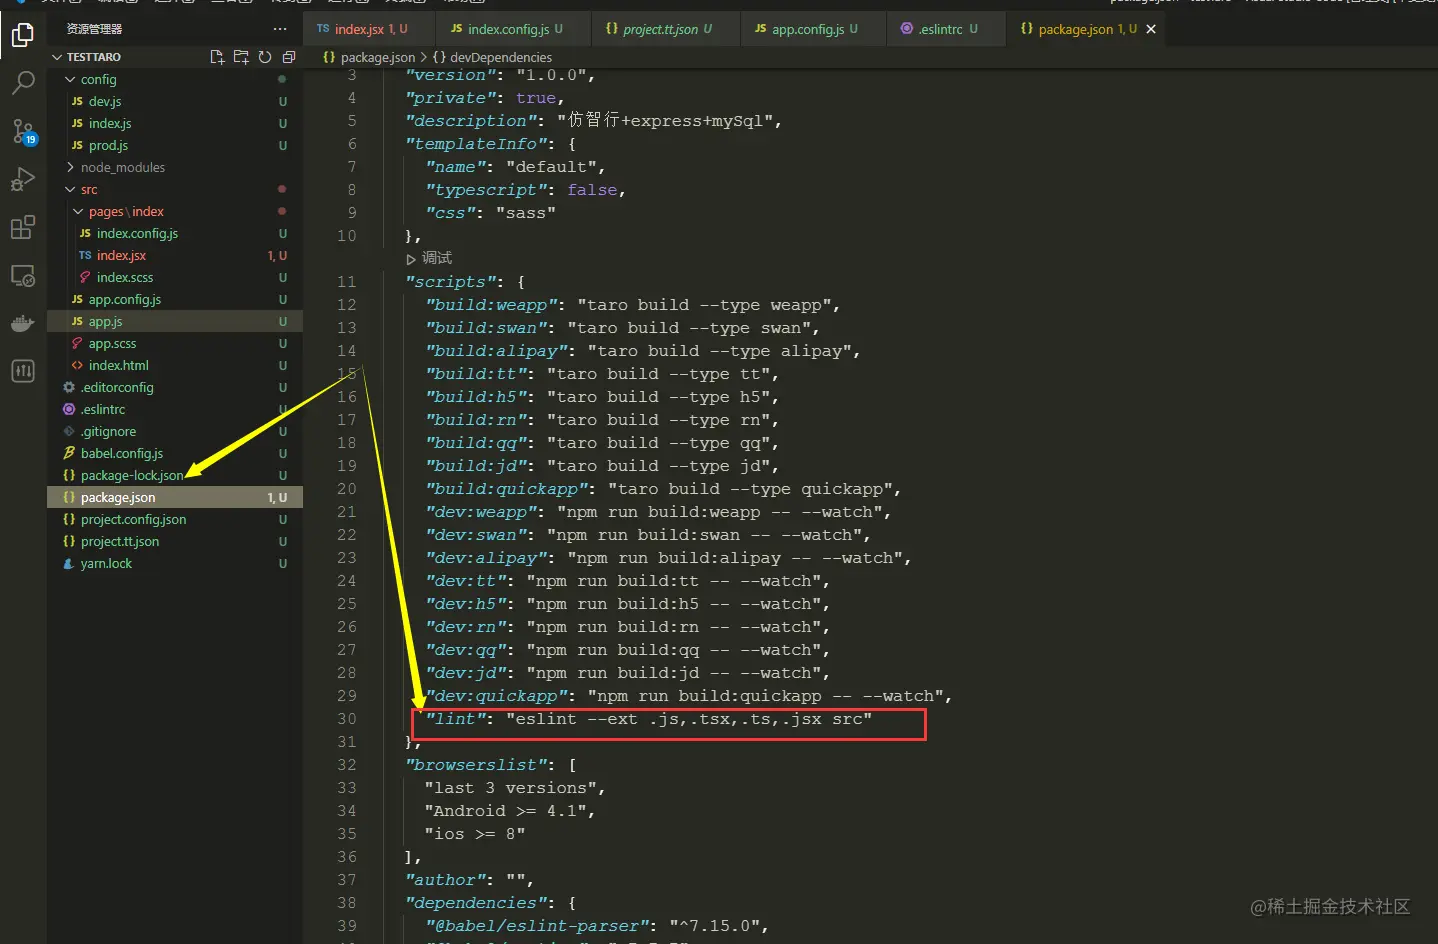This screenshot has width=1438, height=944.
Task: Open index.jsx in the file tree
Action: pyautogui.click(x=175, y=255)
